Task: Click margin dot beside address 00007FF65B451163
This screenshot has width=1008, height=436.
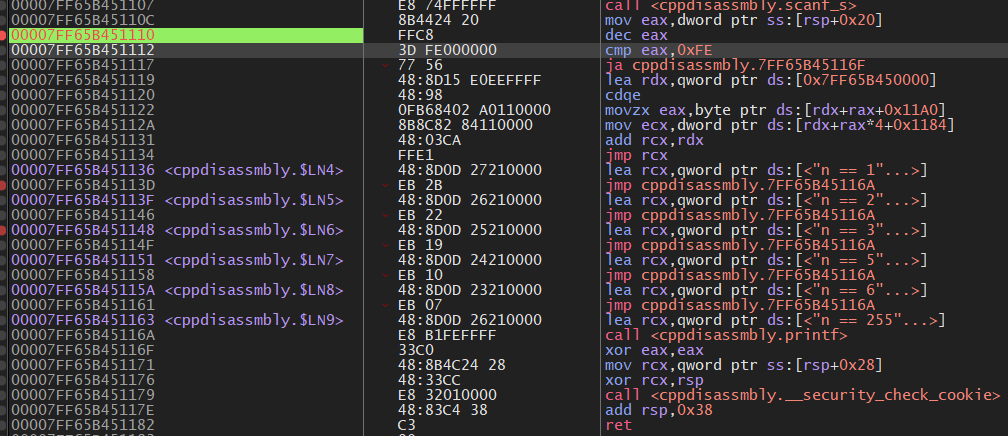Action: (x=4, y=320)
